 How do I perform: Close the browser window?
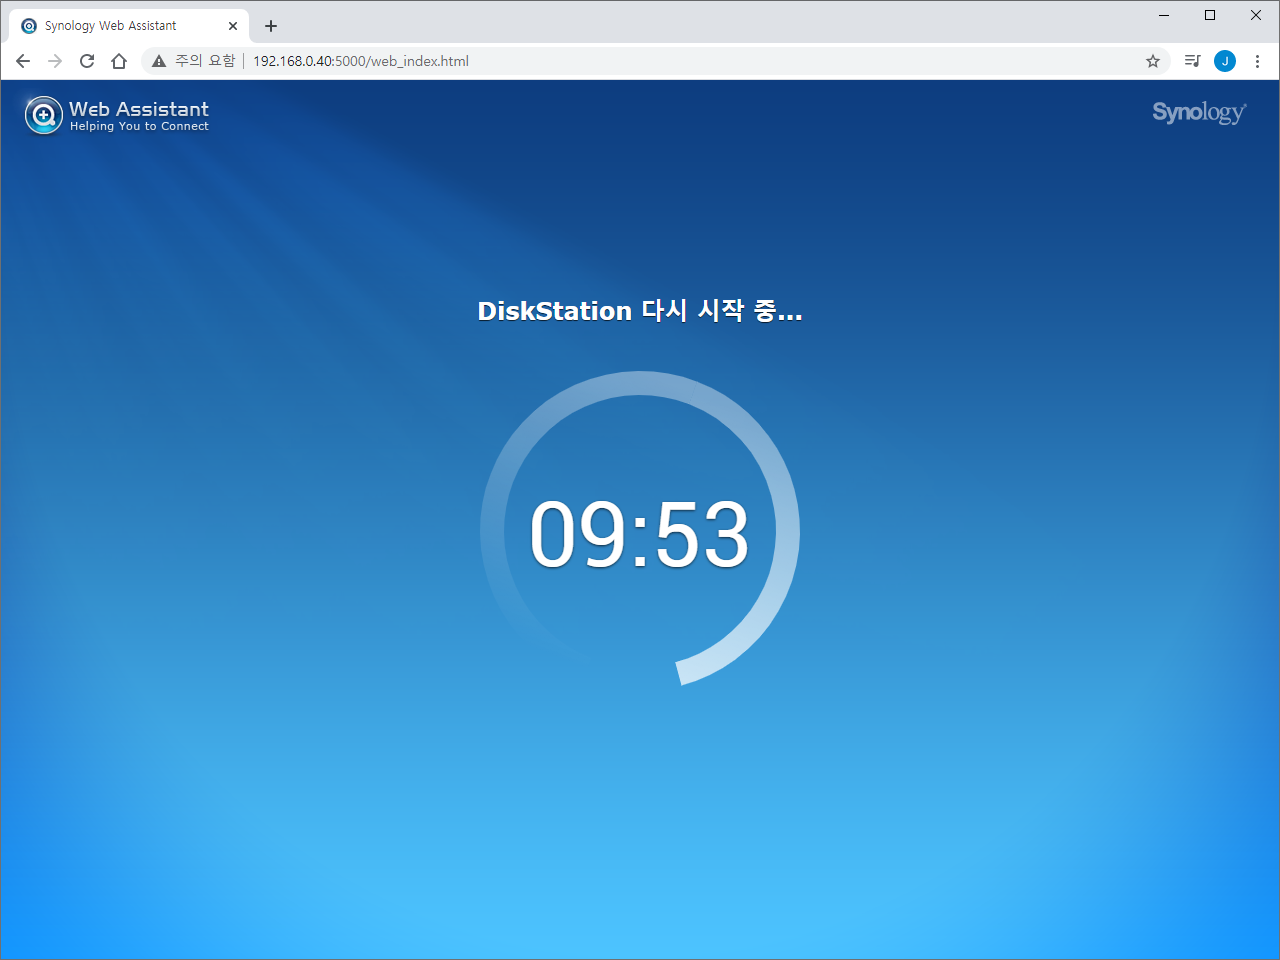(1256, 15)
